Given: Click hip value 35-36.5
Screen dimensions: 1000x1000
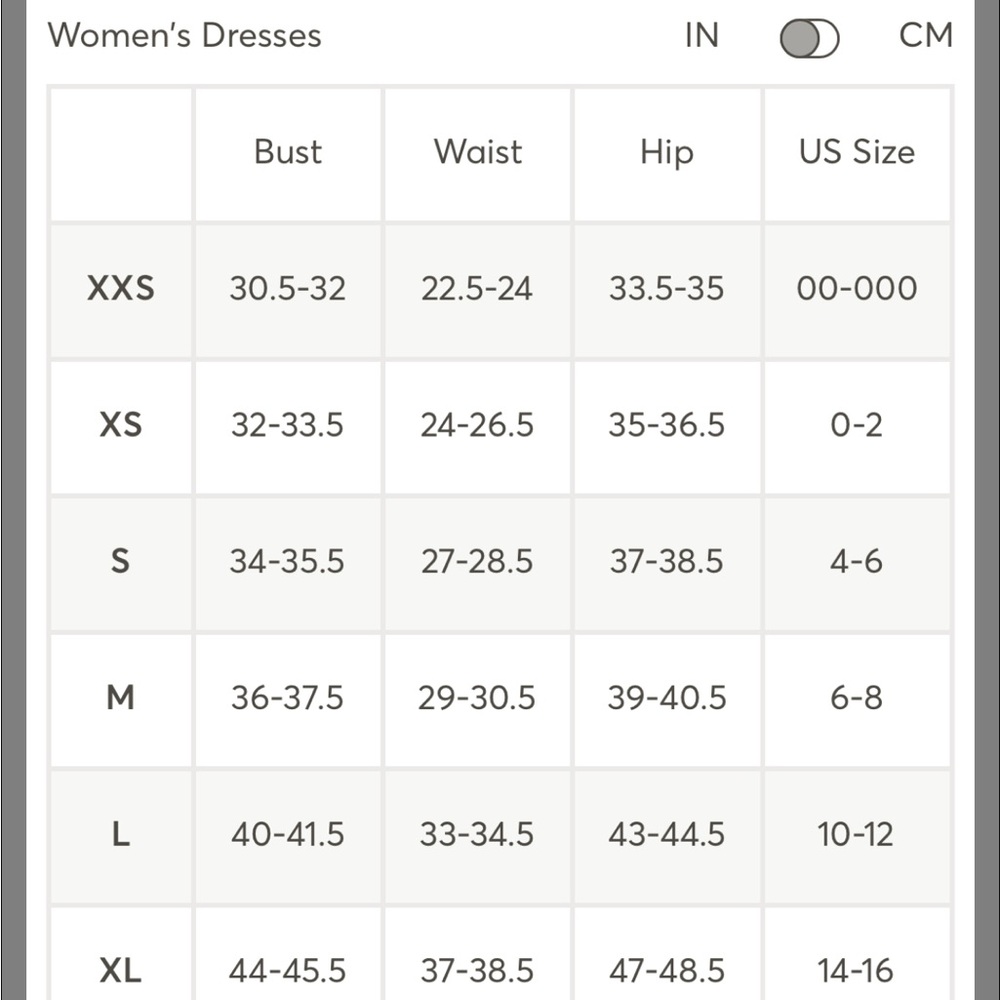Looking at the screenshot, I should coord(666,425).
